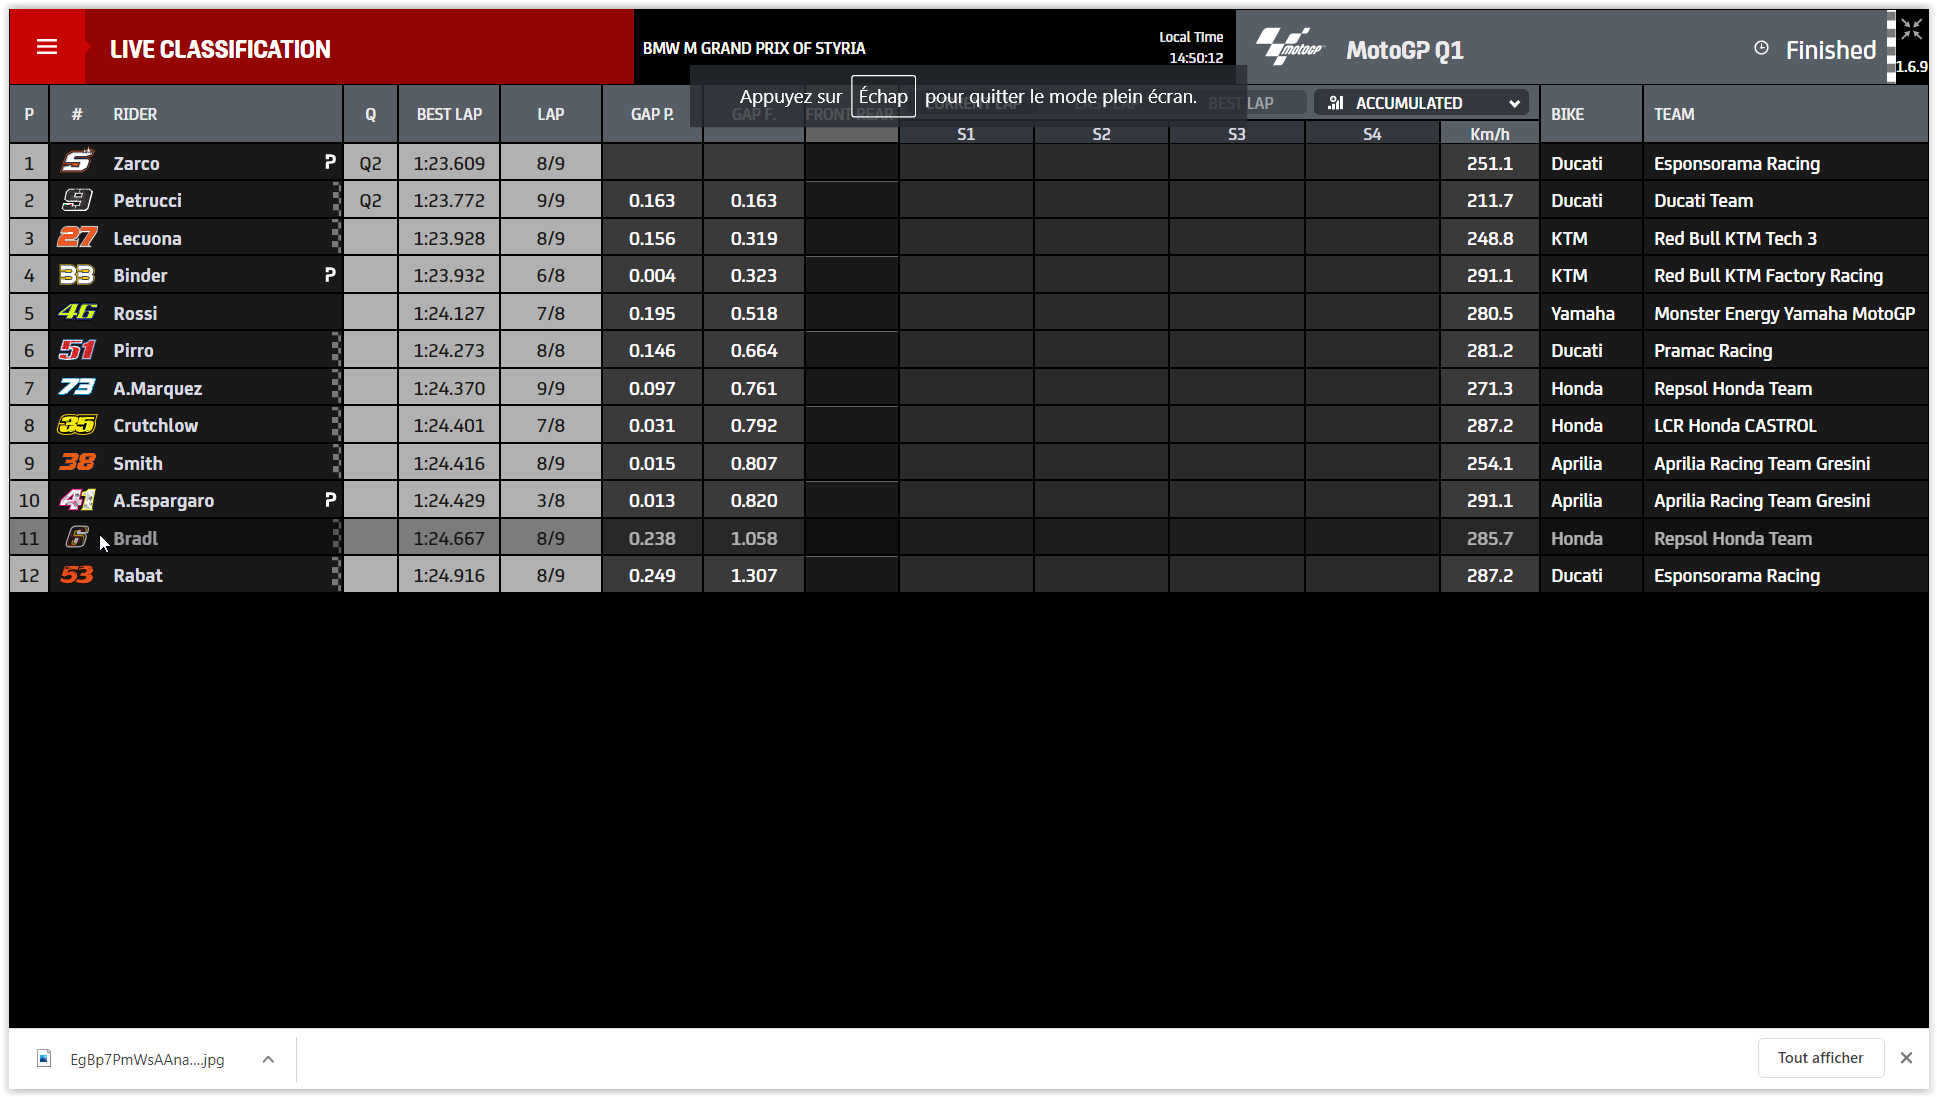This screenshot has width=1937, height=1097.
Task: Click the MotoGP logo
Action: click(1289, 48)
